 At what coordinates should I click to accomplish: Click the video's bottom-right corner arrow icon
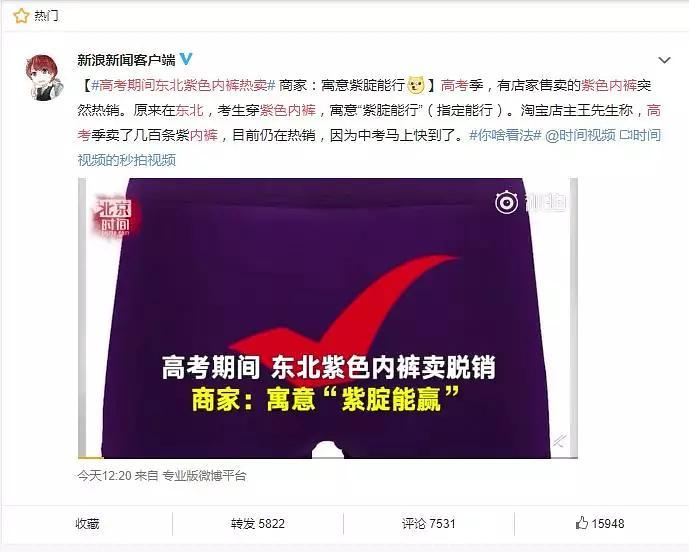[559, 441]
